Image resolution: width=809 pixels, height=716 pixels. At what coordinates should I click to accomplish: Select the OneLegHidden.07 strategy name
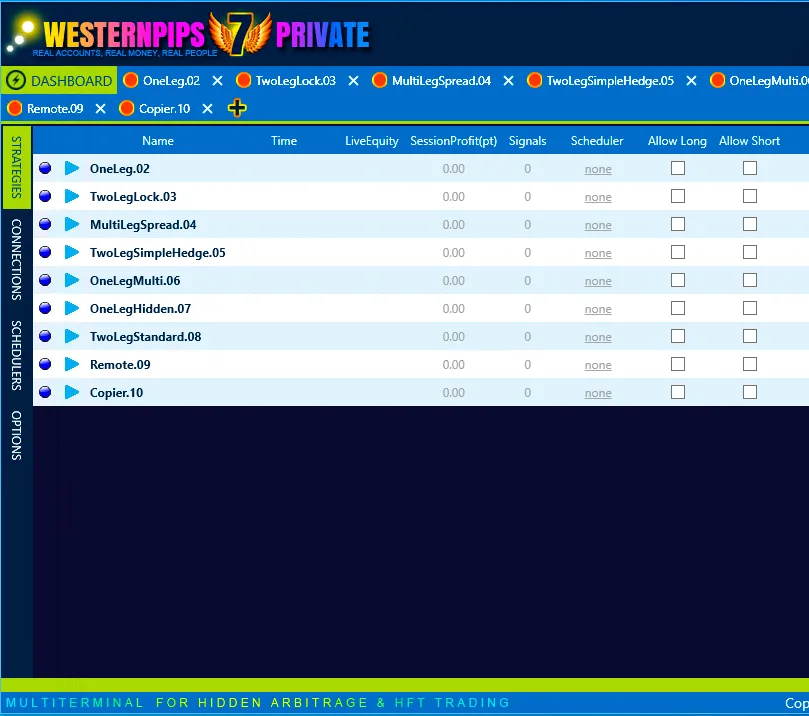140,308
